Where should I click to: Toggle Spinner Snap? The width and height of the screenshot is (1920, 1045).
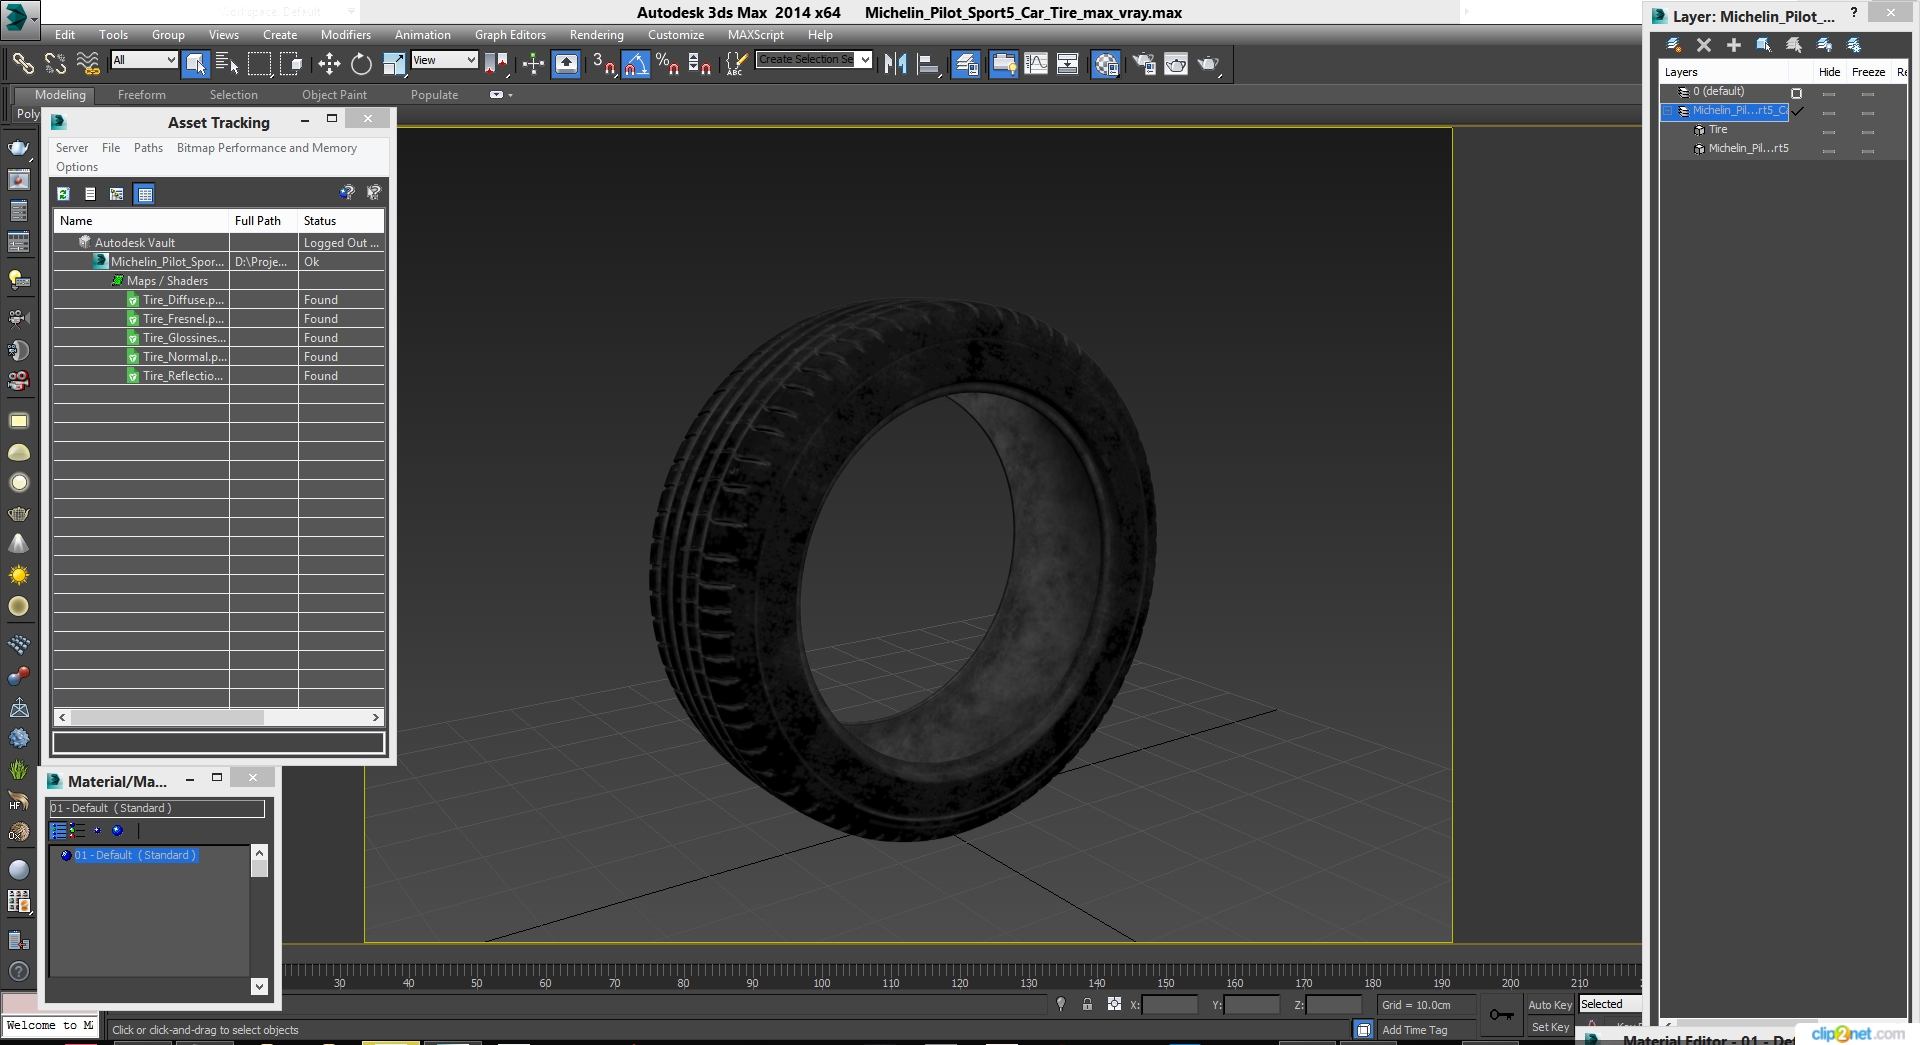700,64
